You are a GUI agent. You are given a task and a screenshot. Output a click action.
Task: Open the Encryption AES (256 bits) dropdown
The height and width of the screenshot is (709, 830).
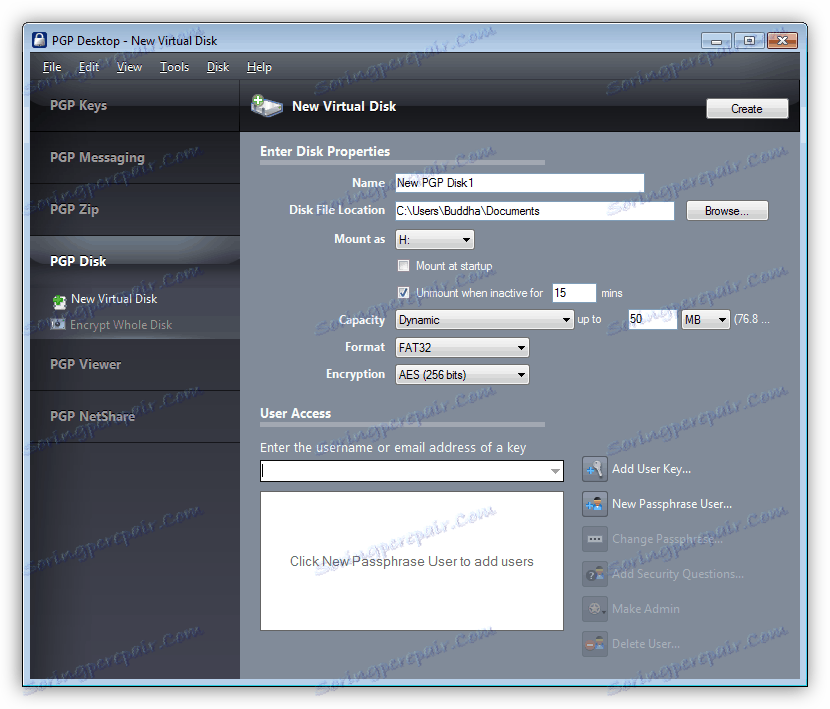(462, 374)
